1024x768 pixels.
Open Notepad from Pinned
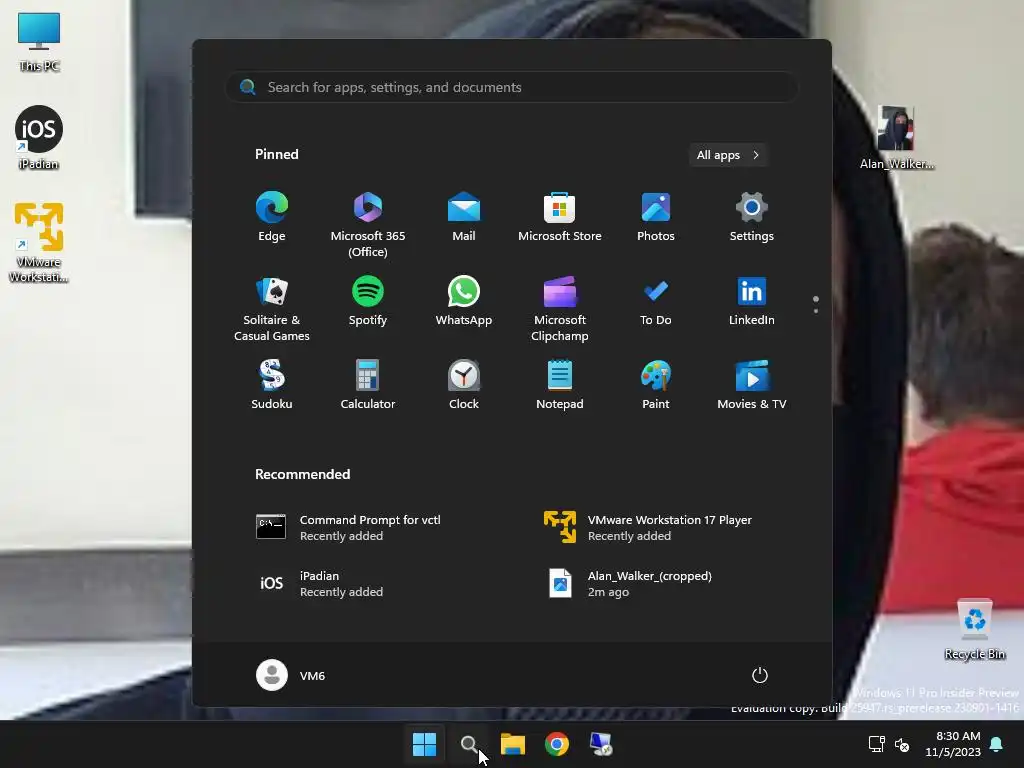point(560,385)
